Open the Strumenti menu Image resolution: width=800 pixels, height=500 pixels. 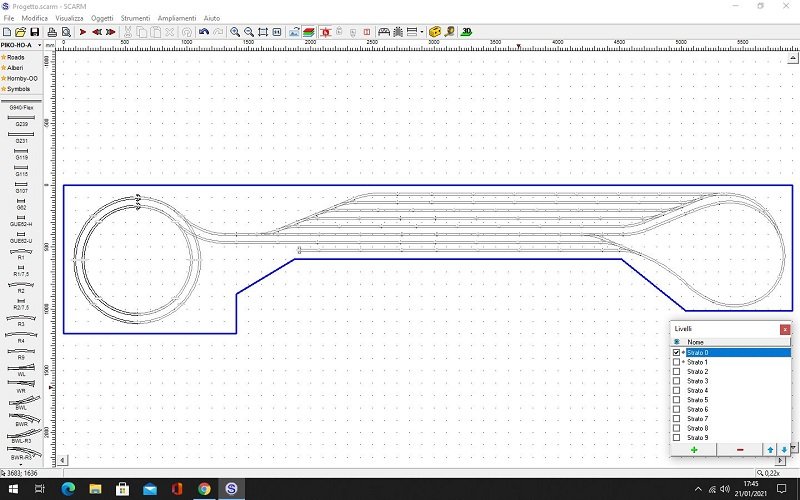pos(135,18)
